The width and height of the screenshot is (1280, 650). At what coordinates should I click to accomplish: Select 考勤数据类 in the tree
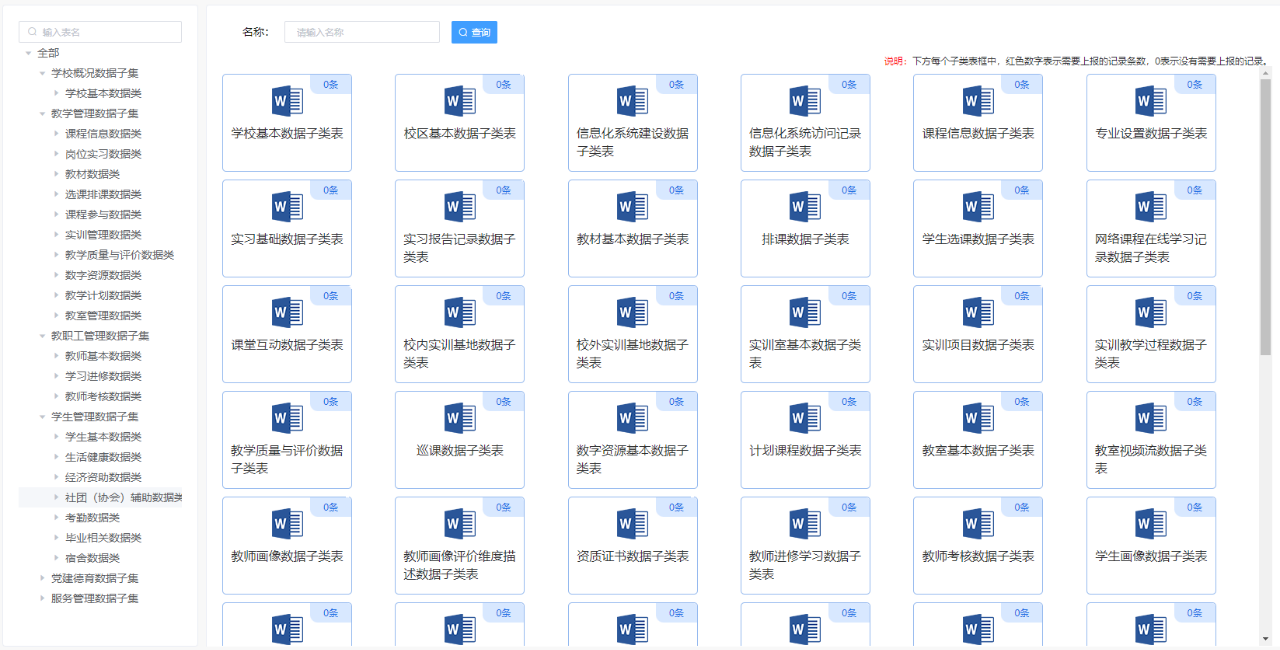click(x=92, y=518)
